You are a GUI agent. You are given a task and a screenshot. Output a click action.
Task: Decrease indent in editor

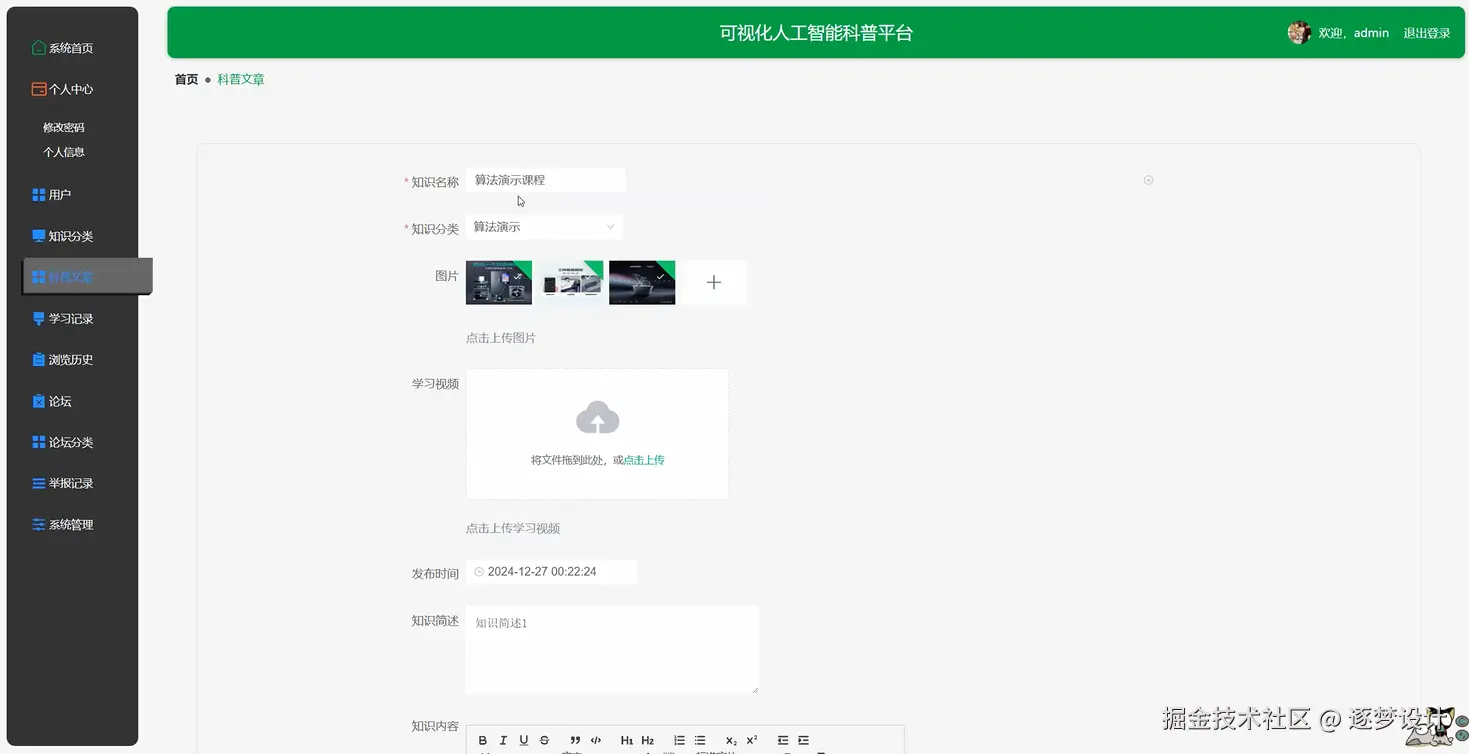point(783,740)
